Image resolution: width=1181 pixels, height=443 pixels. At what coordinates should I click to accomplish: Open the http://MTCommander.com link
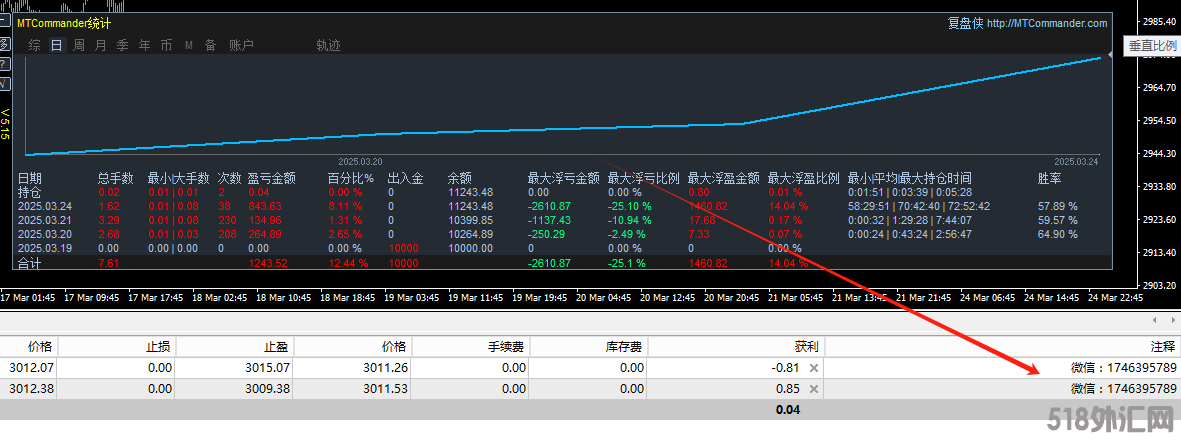click(x=1047, y=23)
